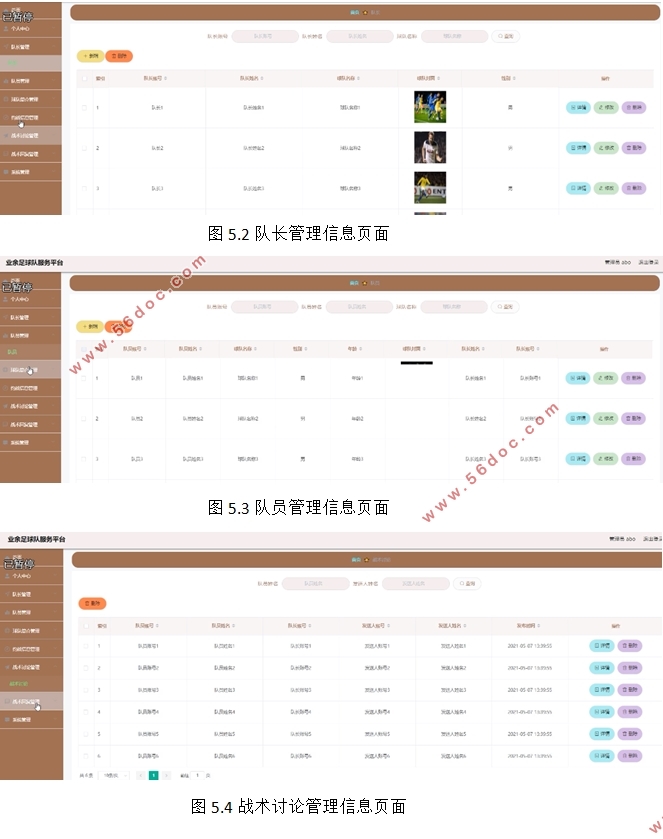
Task: Click first row's football player thumbnail image
Action: pyautogui.click(x=430, y=107)
